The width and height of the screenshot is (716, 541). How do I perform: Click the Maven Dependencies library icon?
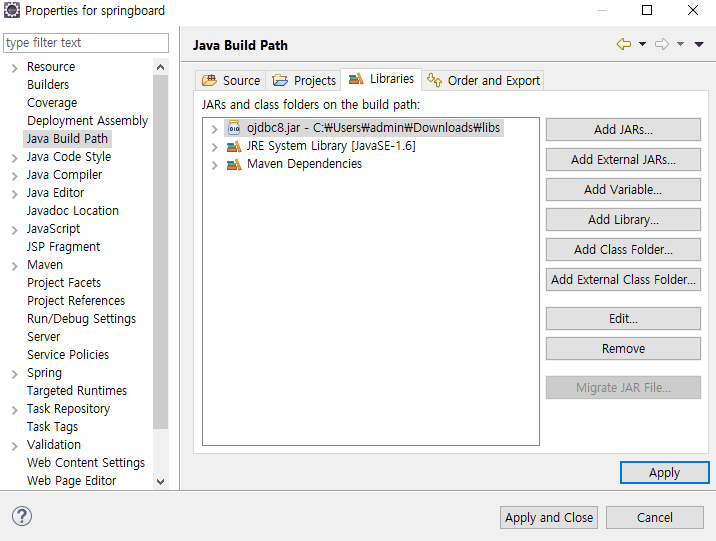[x=234, y=164]
